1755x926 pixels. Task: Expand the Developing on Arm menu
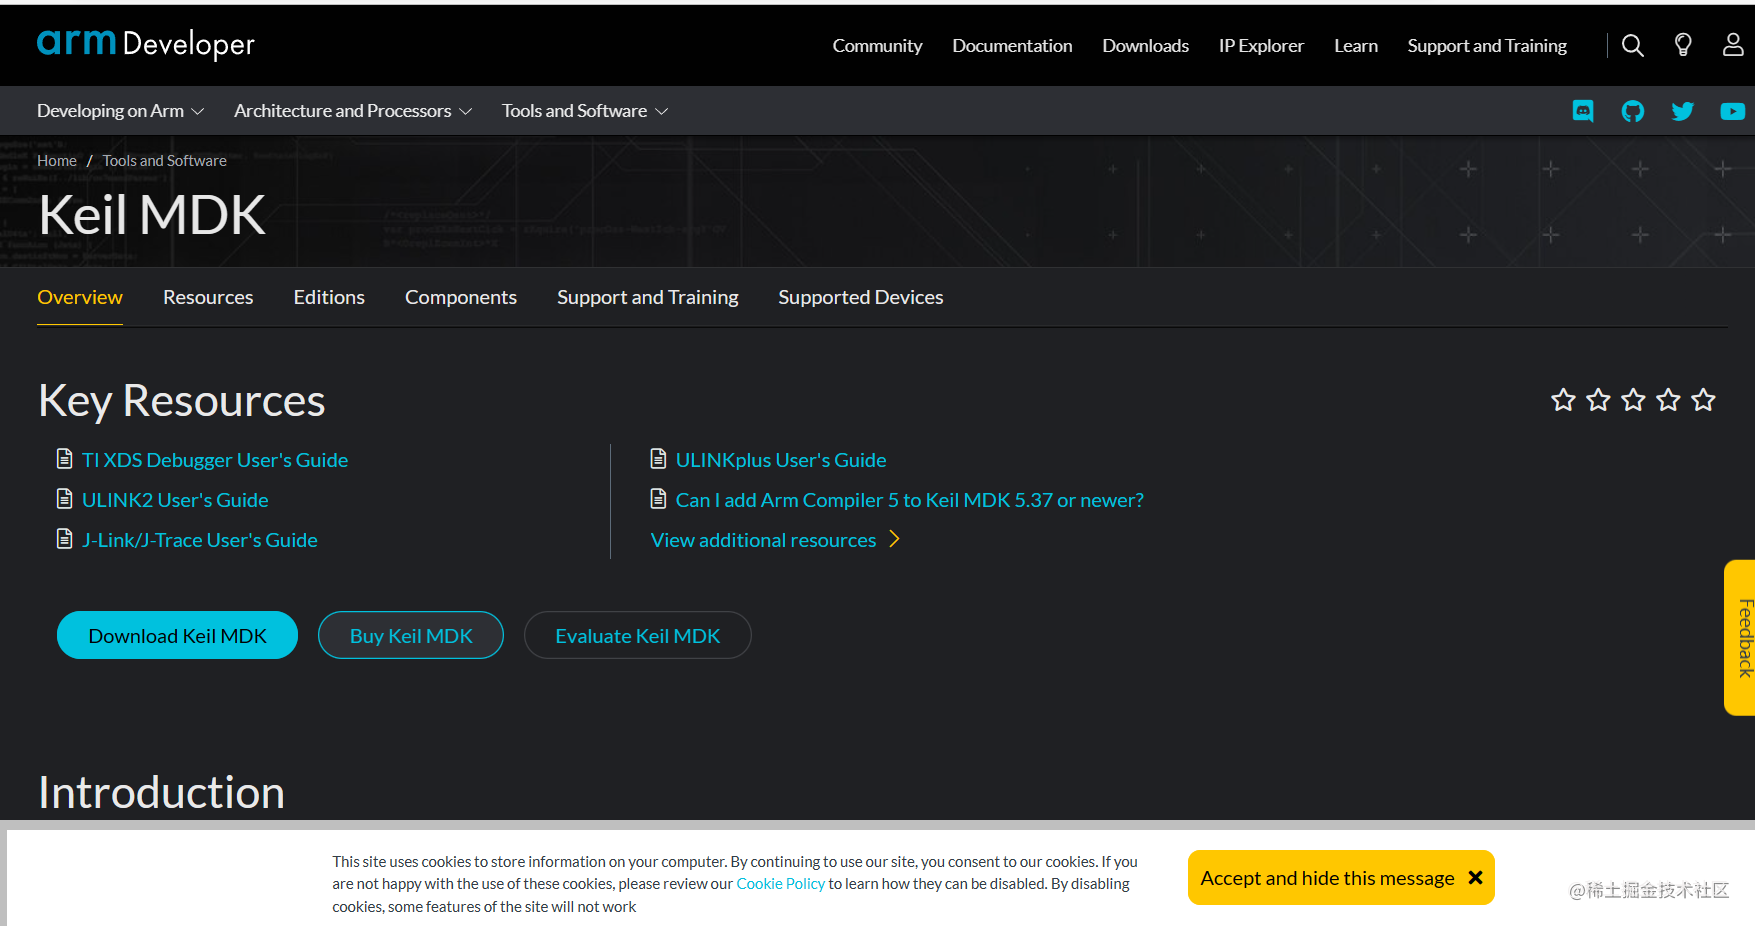(120, 111)
